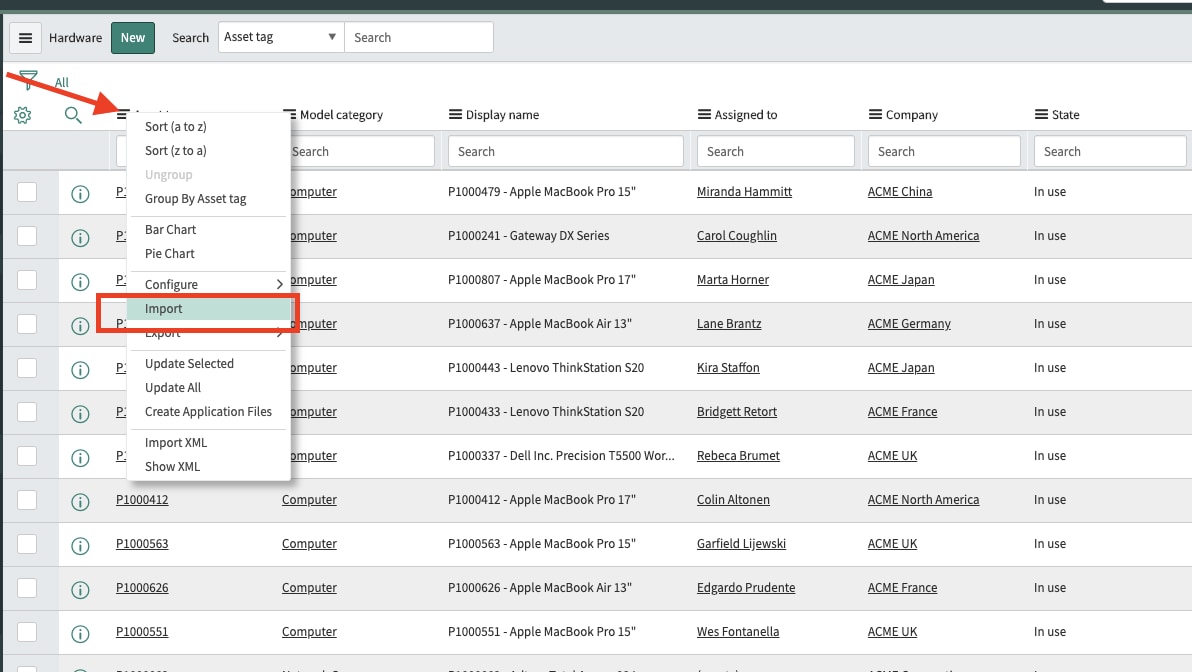
Task: Open ACME China company link
Action: (900, 192)
